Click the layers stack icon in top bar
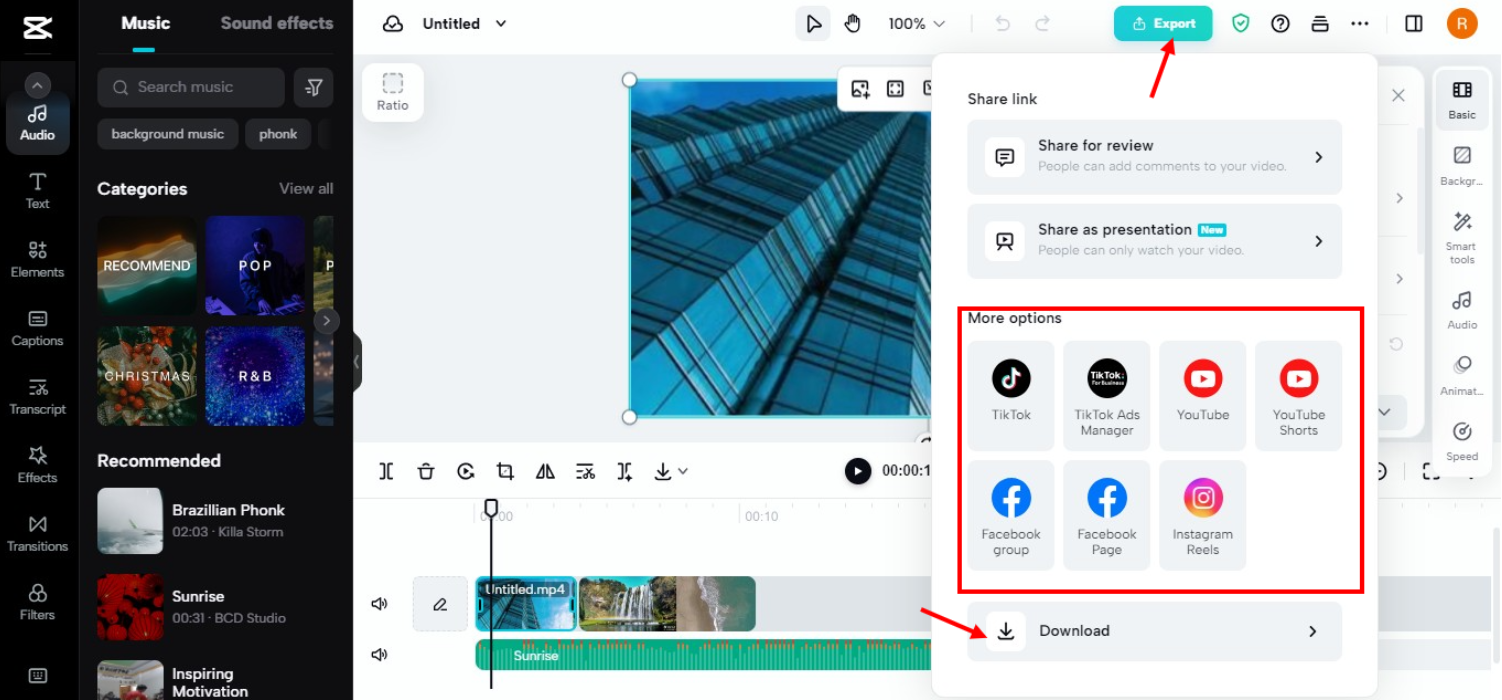1502x700 pixels. pyautogui.click(x=1320, y=24)
